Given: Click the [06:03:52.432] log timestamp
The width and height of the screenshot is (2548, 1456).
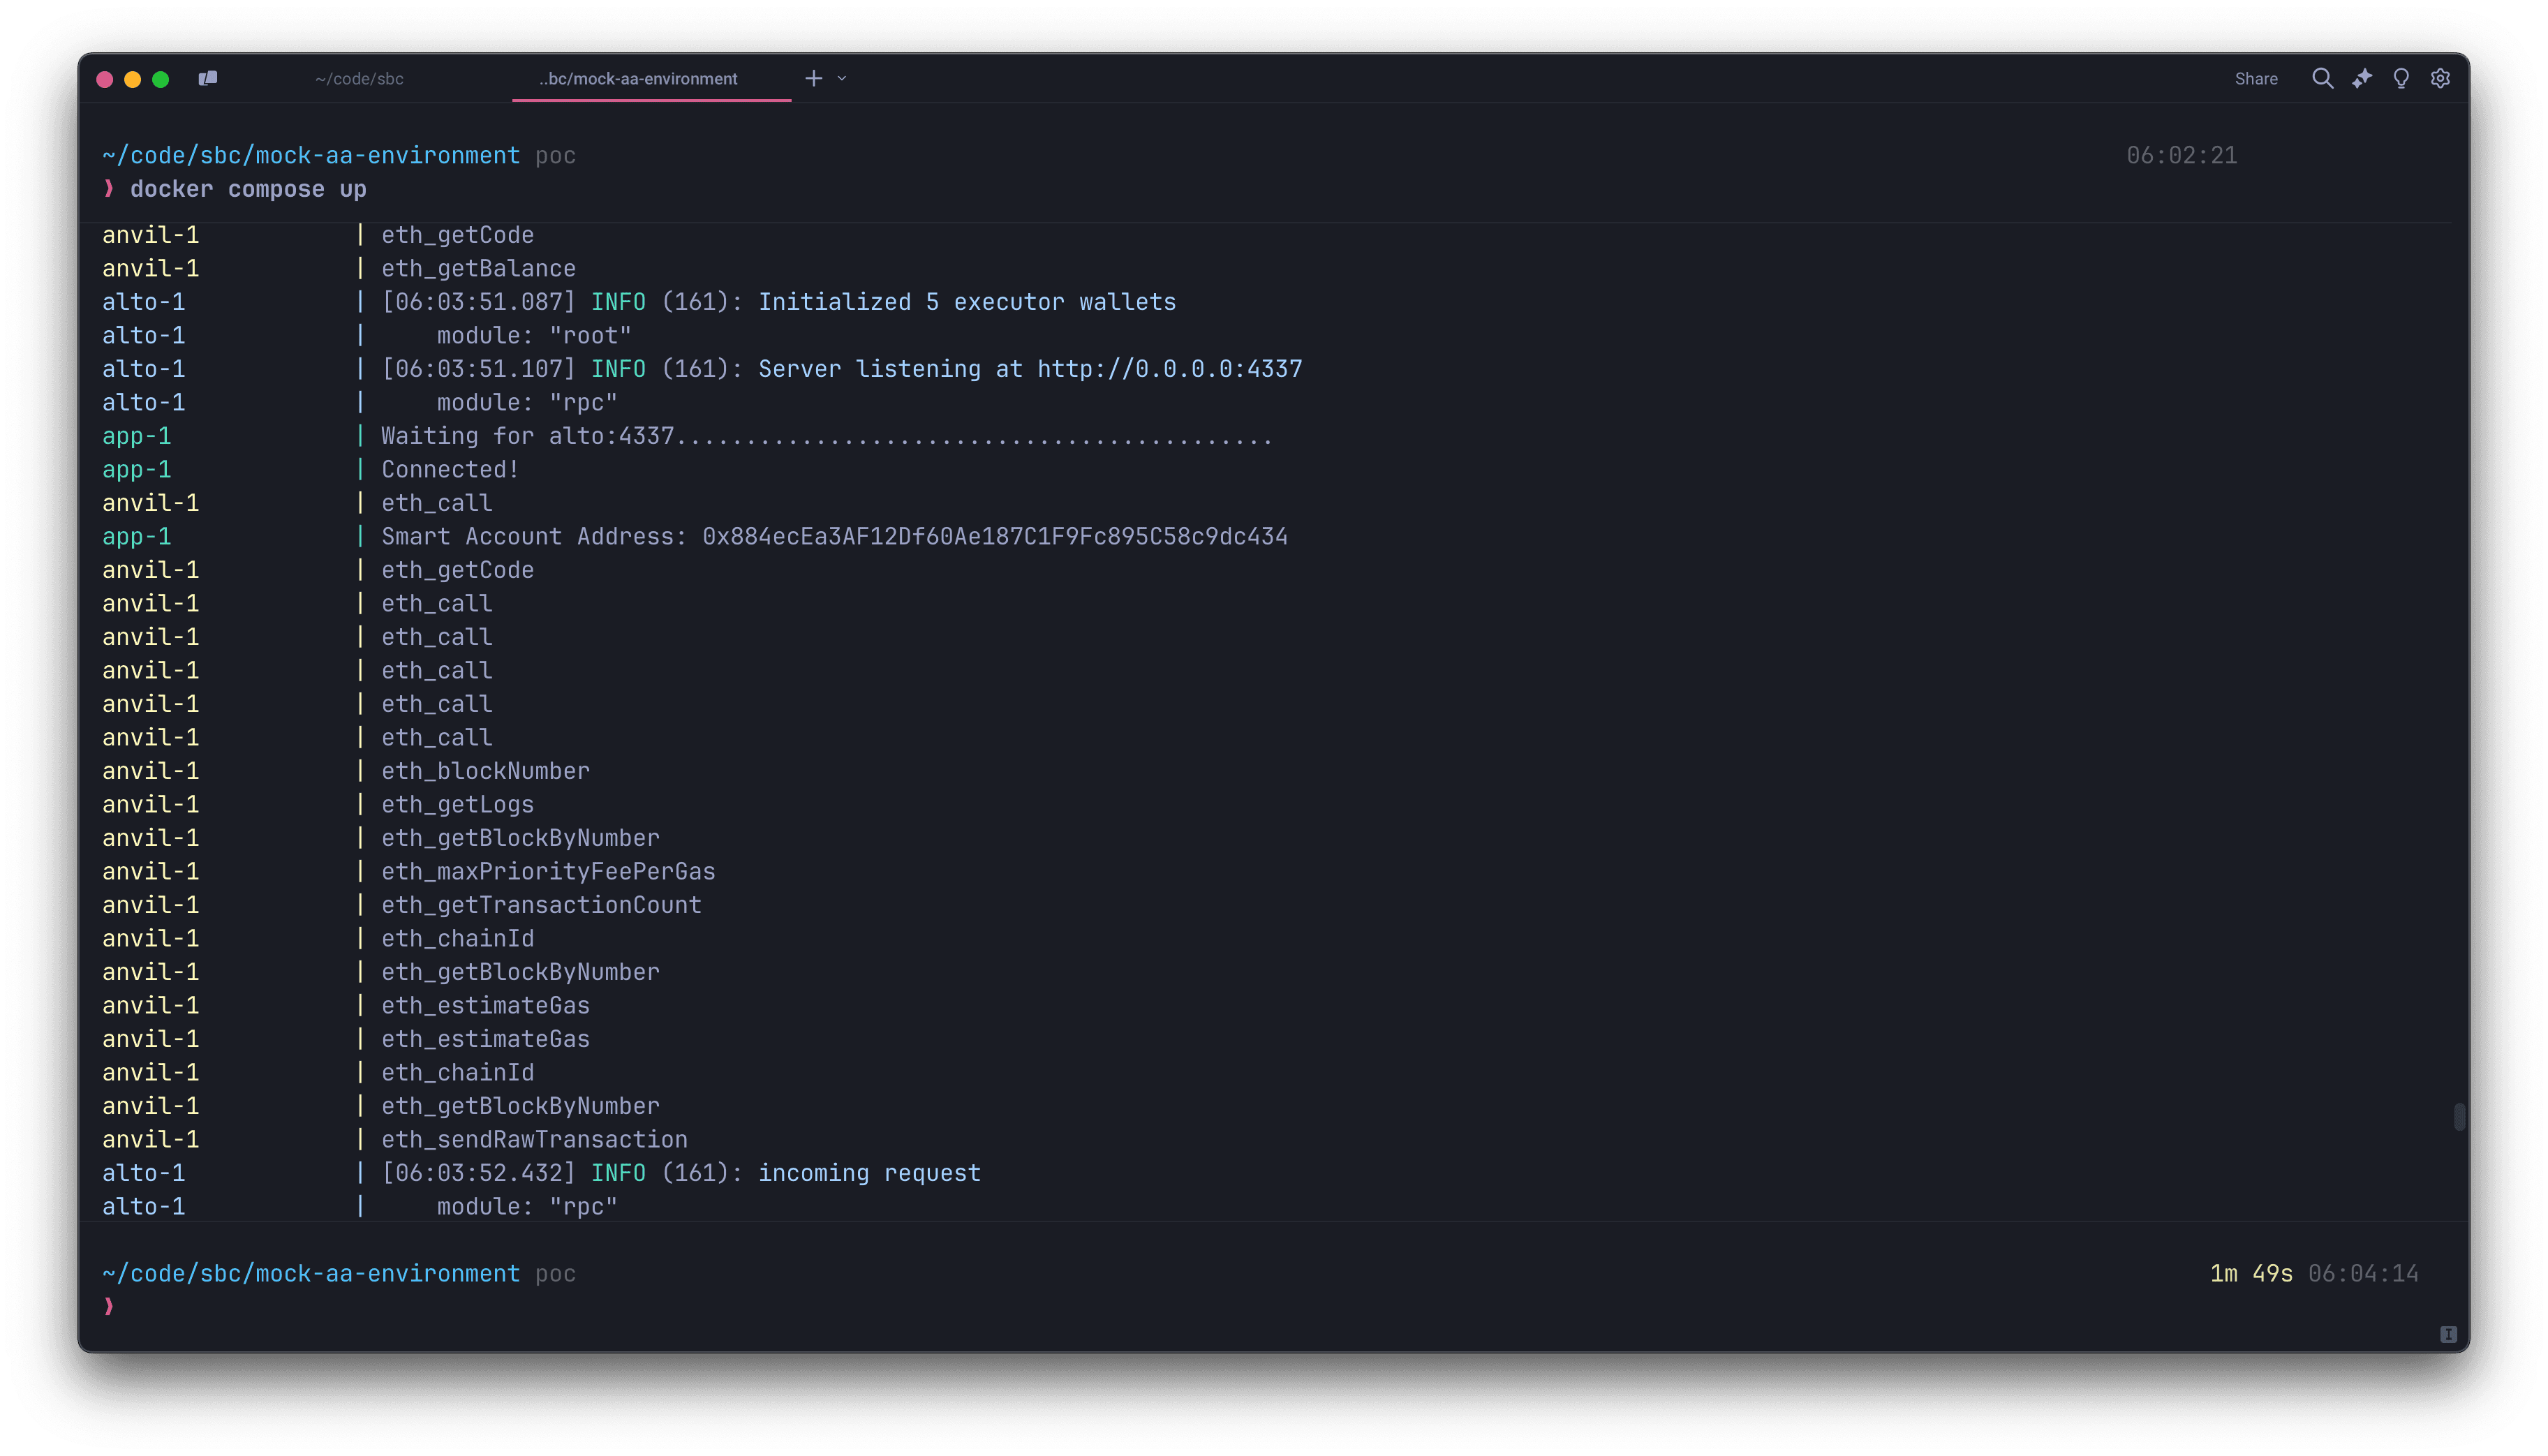Looking at the screenshot, I should click(x=478, y=1173).
